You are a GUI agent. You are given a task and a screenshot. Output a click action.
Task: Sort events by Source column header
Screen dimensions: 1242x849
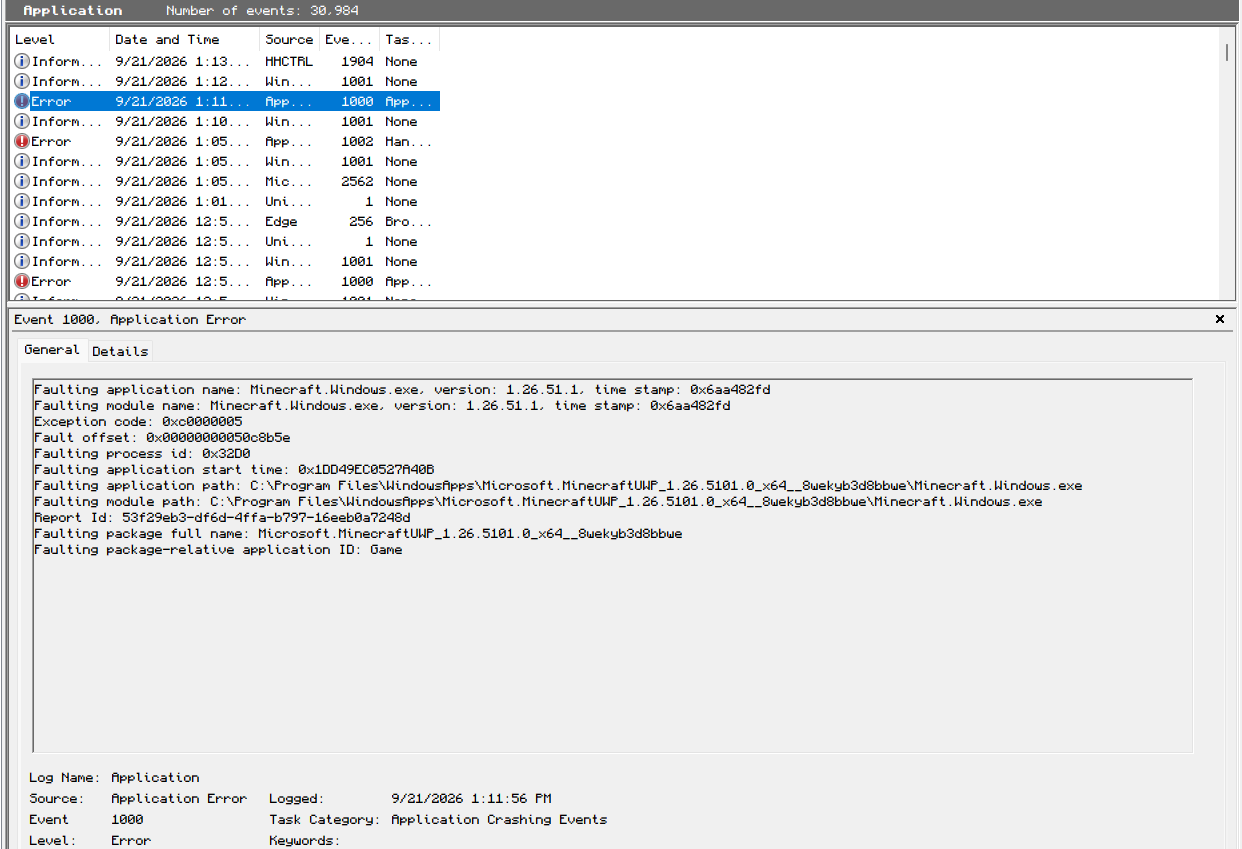289,40
